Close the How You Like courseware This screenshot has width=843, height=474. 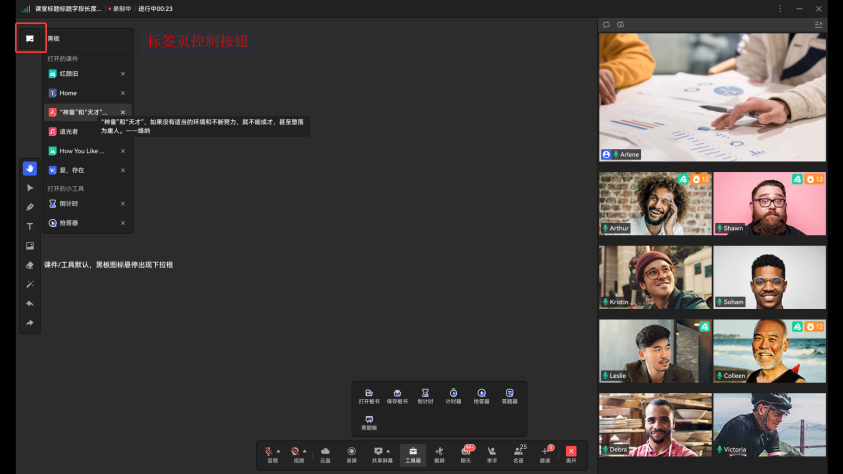coord(123,151)
